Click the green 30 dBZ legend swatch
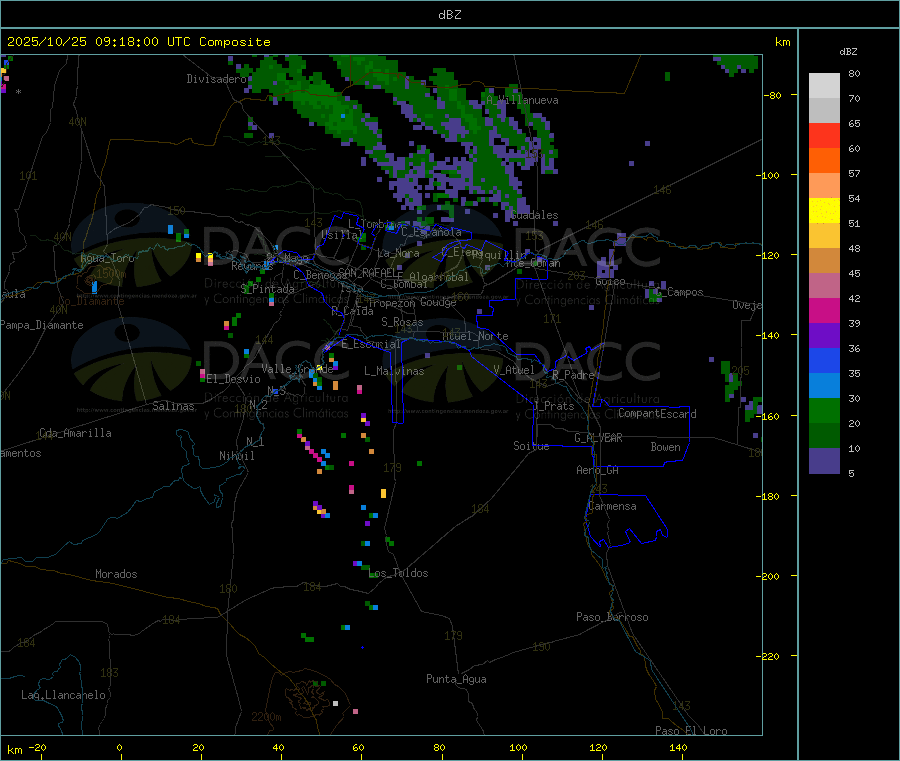 pyautogui.click(x=824, y=410)
